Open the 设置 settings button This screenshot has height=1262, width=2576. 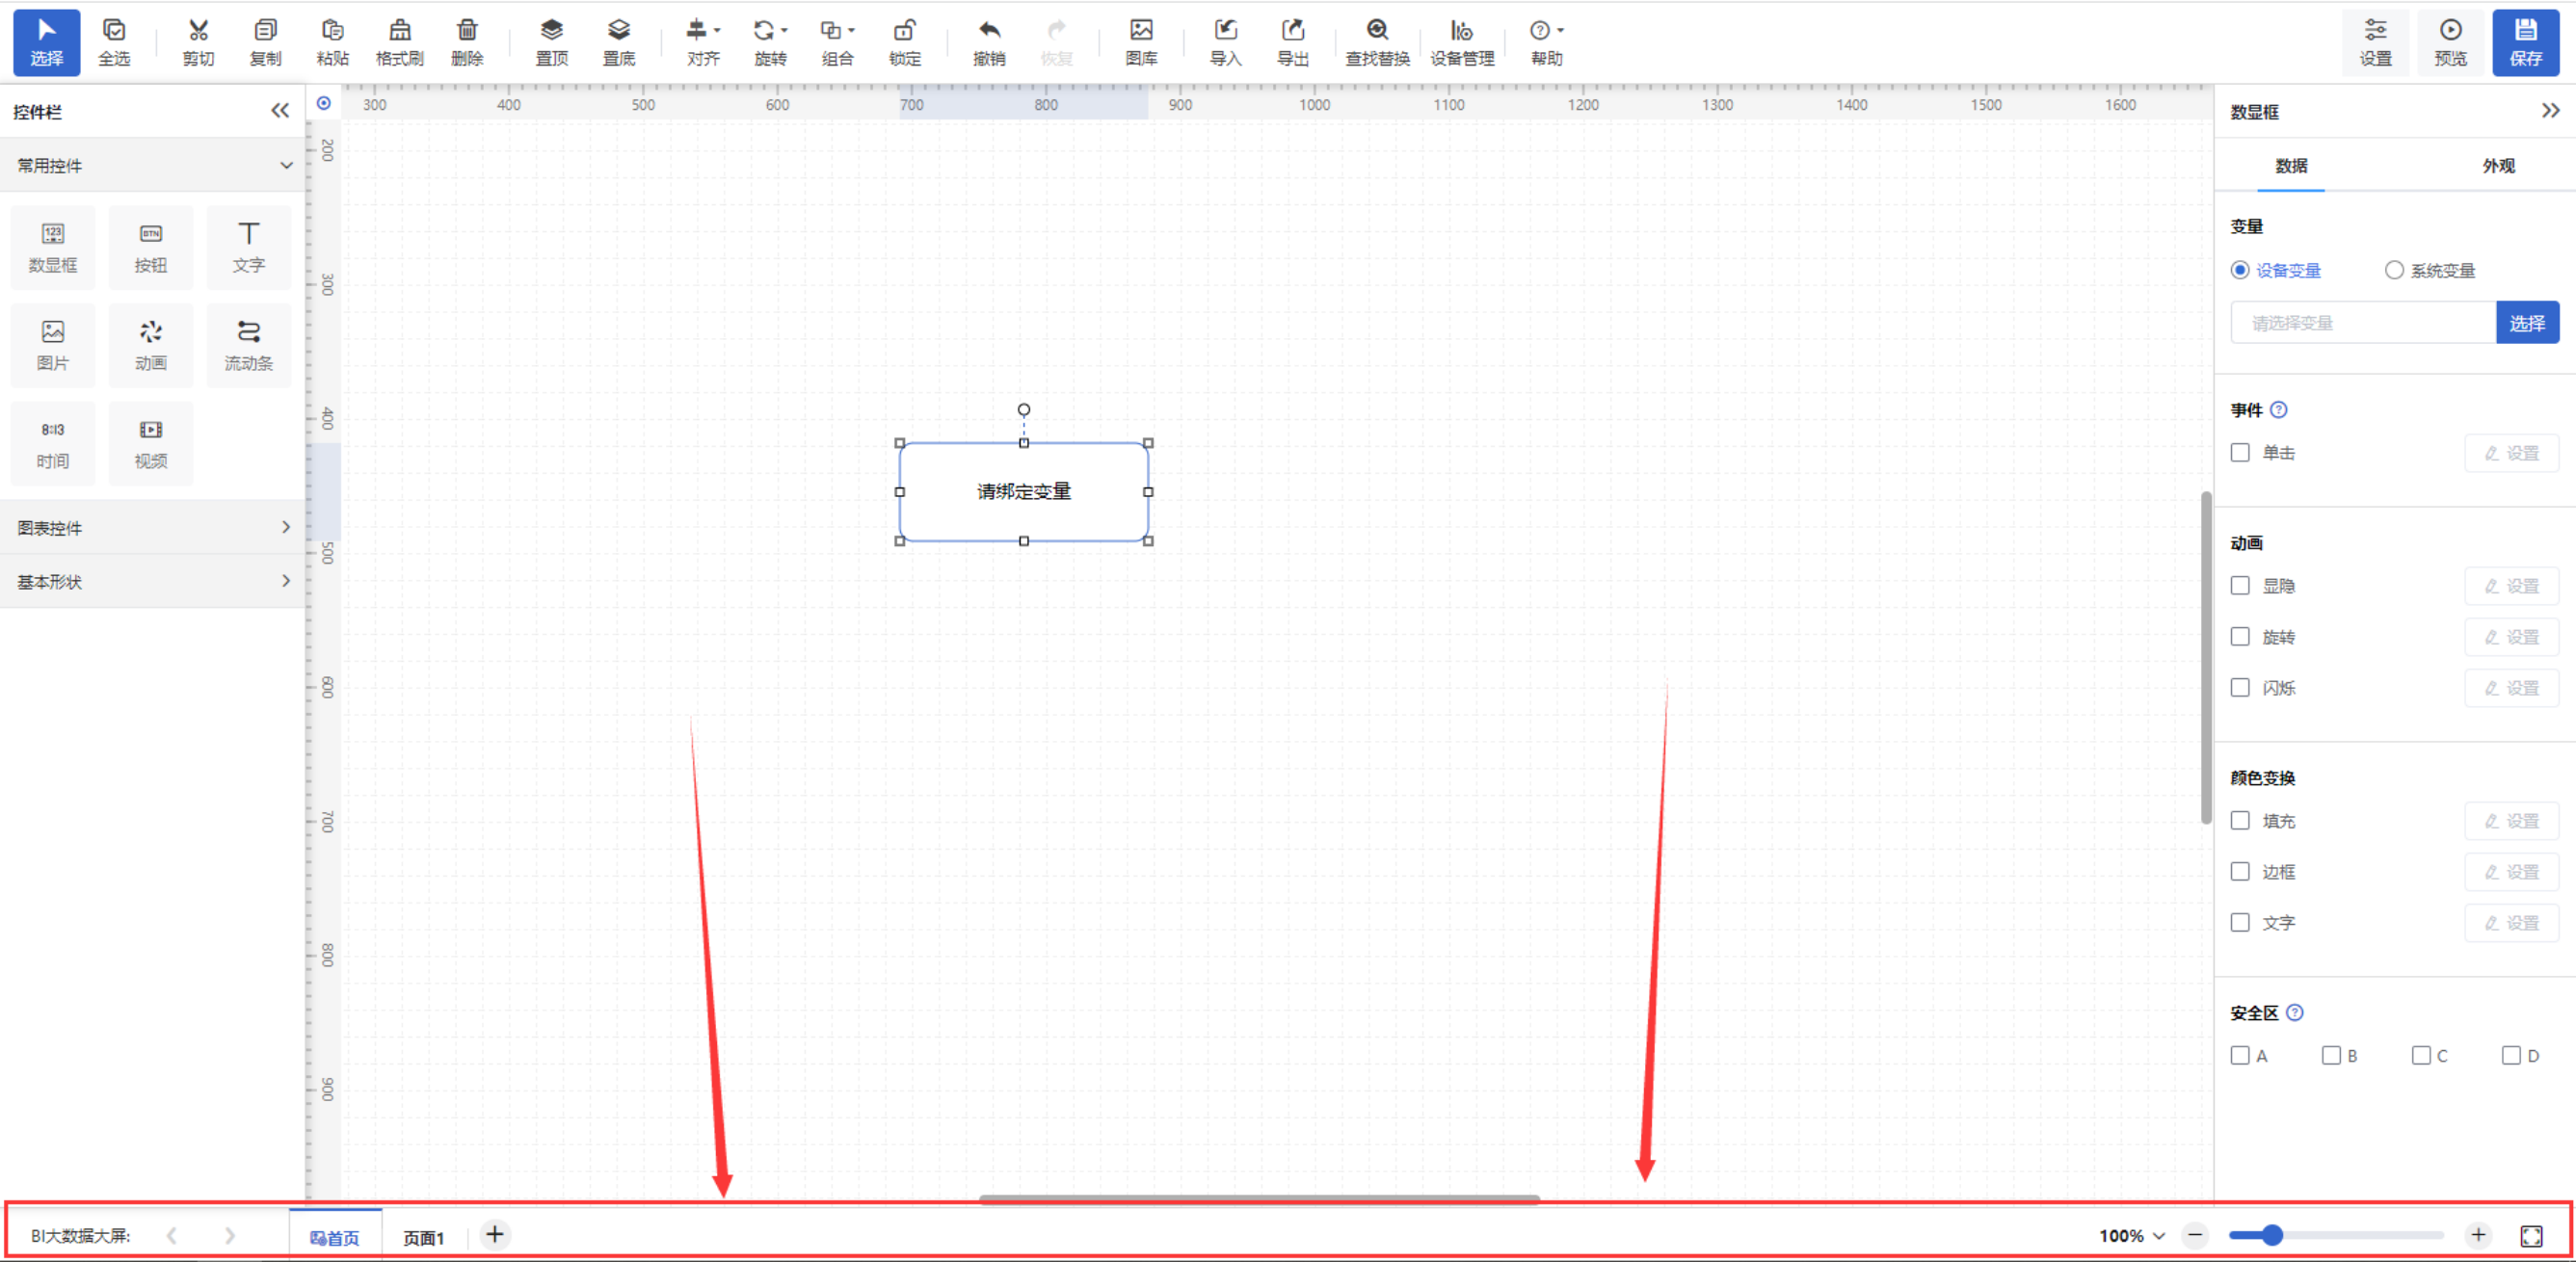2375,43
